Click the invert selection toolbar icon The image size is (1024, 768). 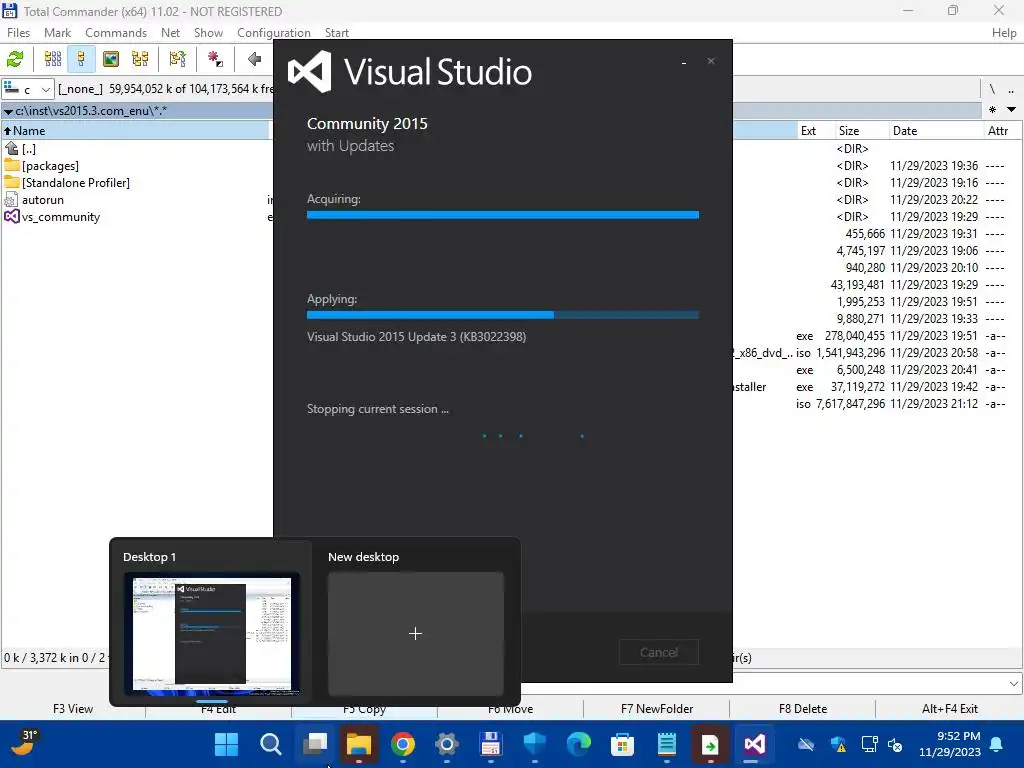[x=177, y=59]
